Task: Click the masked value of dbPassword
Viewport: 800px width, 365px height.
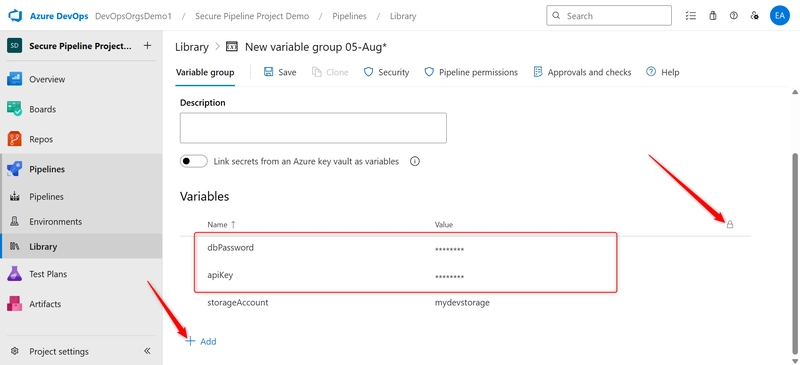Action: [449, 250]
